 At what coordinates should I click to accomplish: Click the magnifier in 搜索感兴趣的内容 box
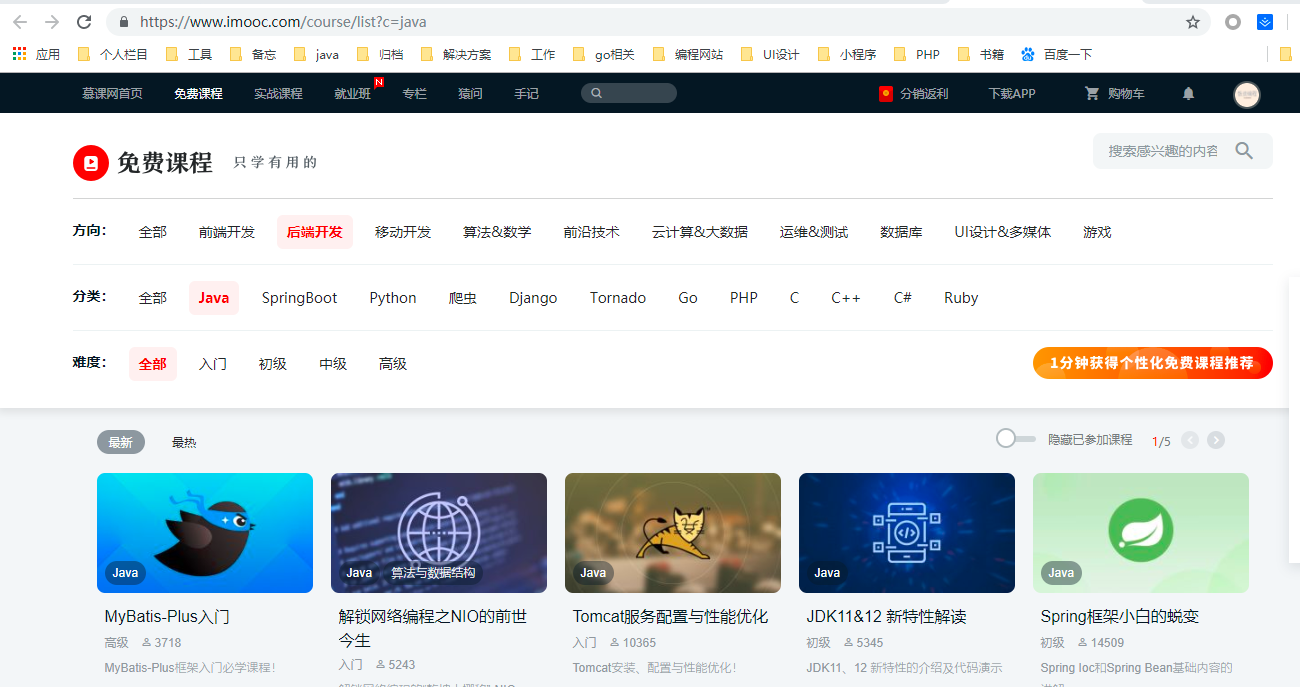tap(1244, 150)
